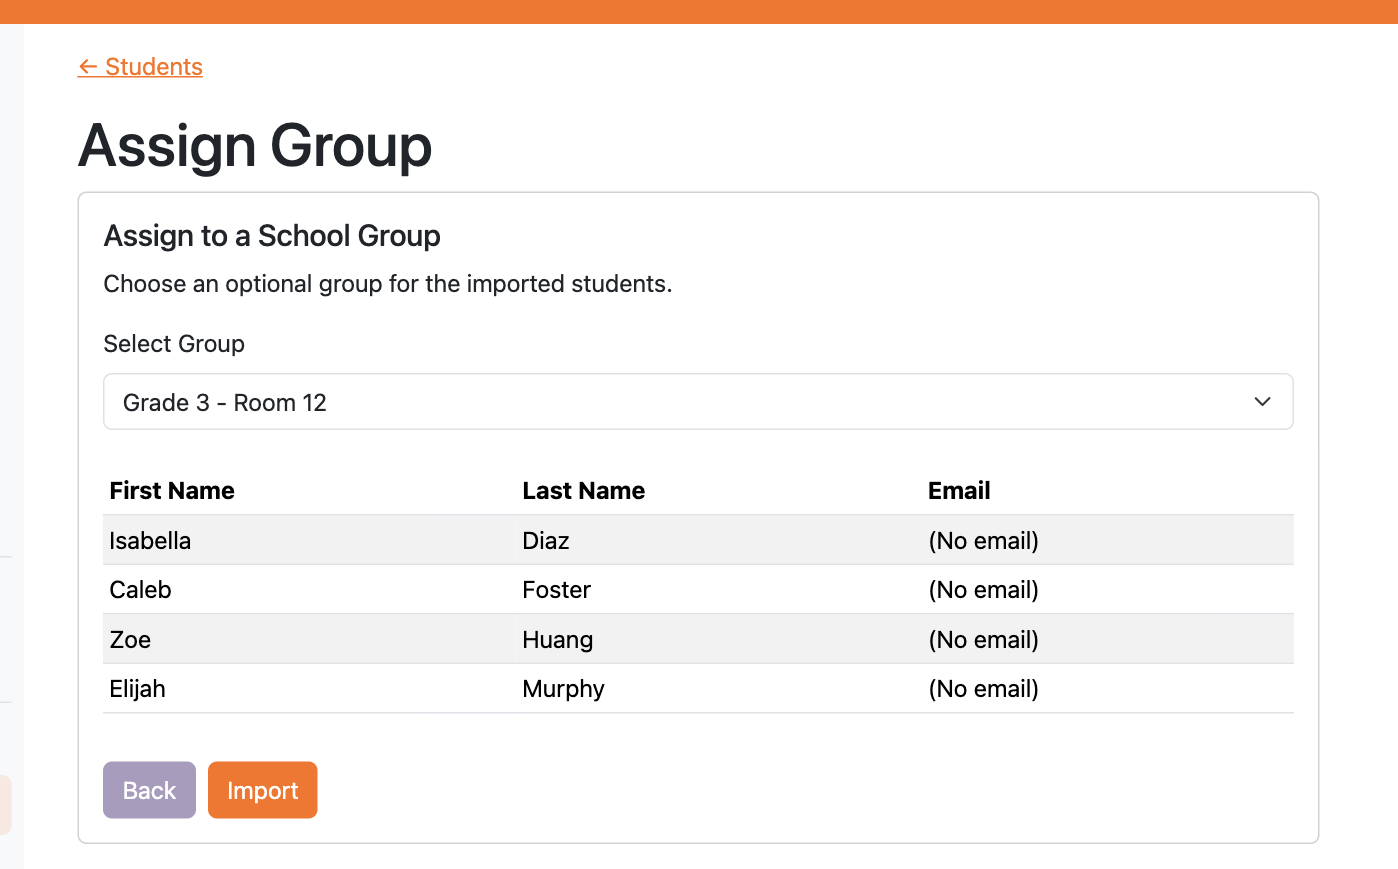Open the Select Group dropdown
Screen dimensions: 1398x869
point(698,402)
